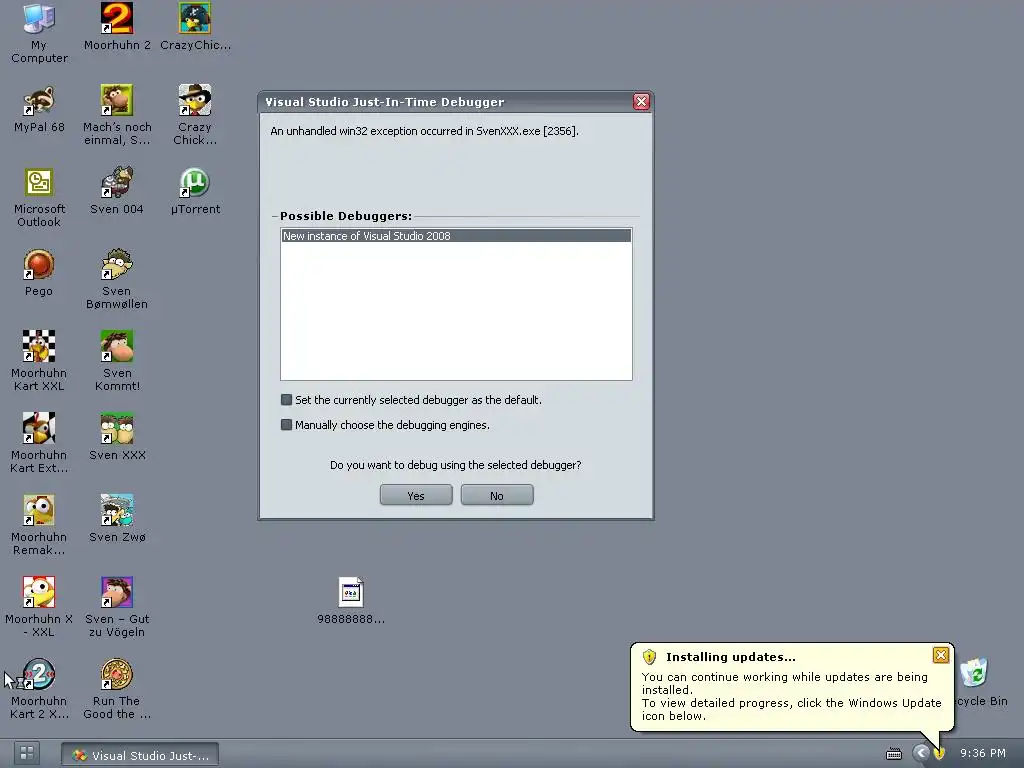Select the Sven Kommt! shortcut
This screenshot has height=768, width=1024.
pyautogui.click(x=117, y=361)
